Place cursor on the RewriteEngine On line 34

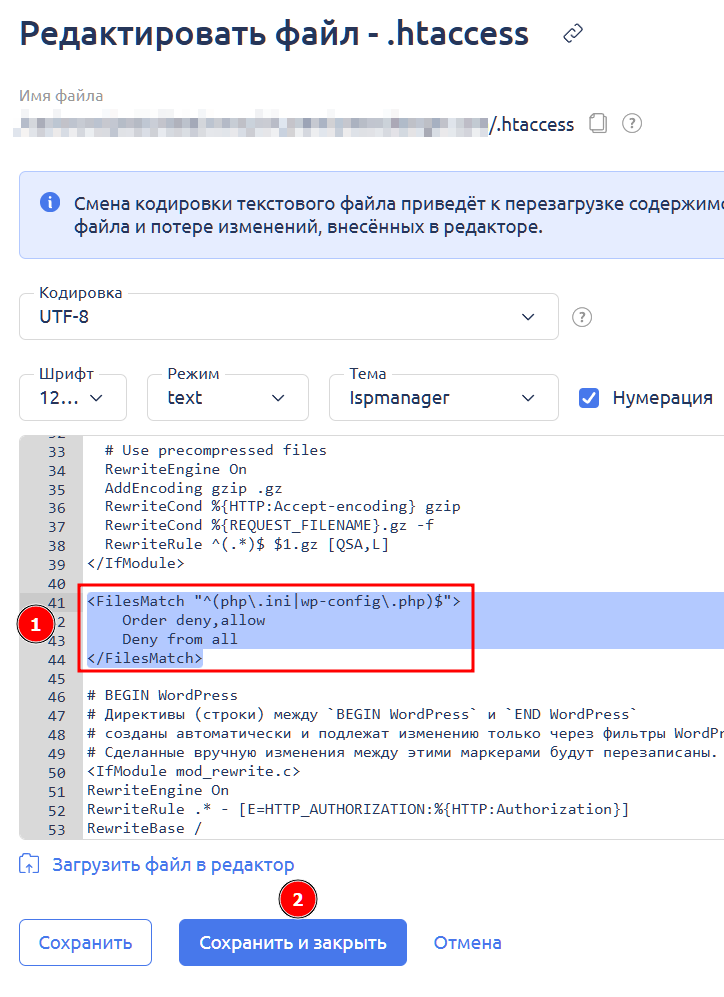point(175,469)
